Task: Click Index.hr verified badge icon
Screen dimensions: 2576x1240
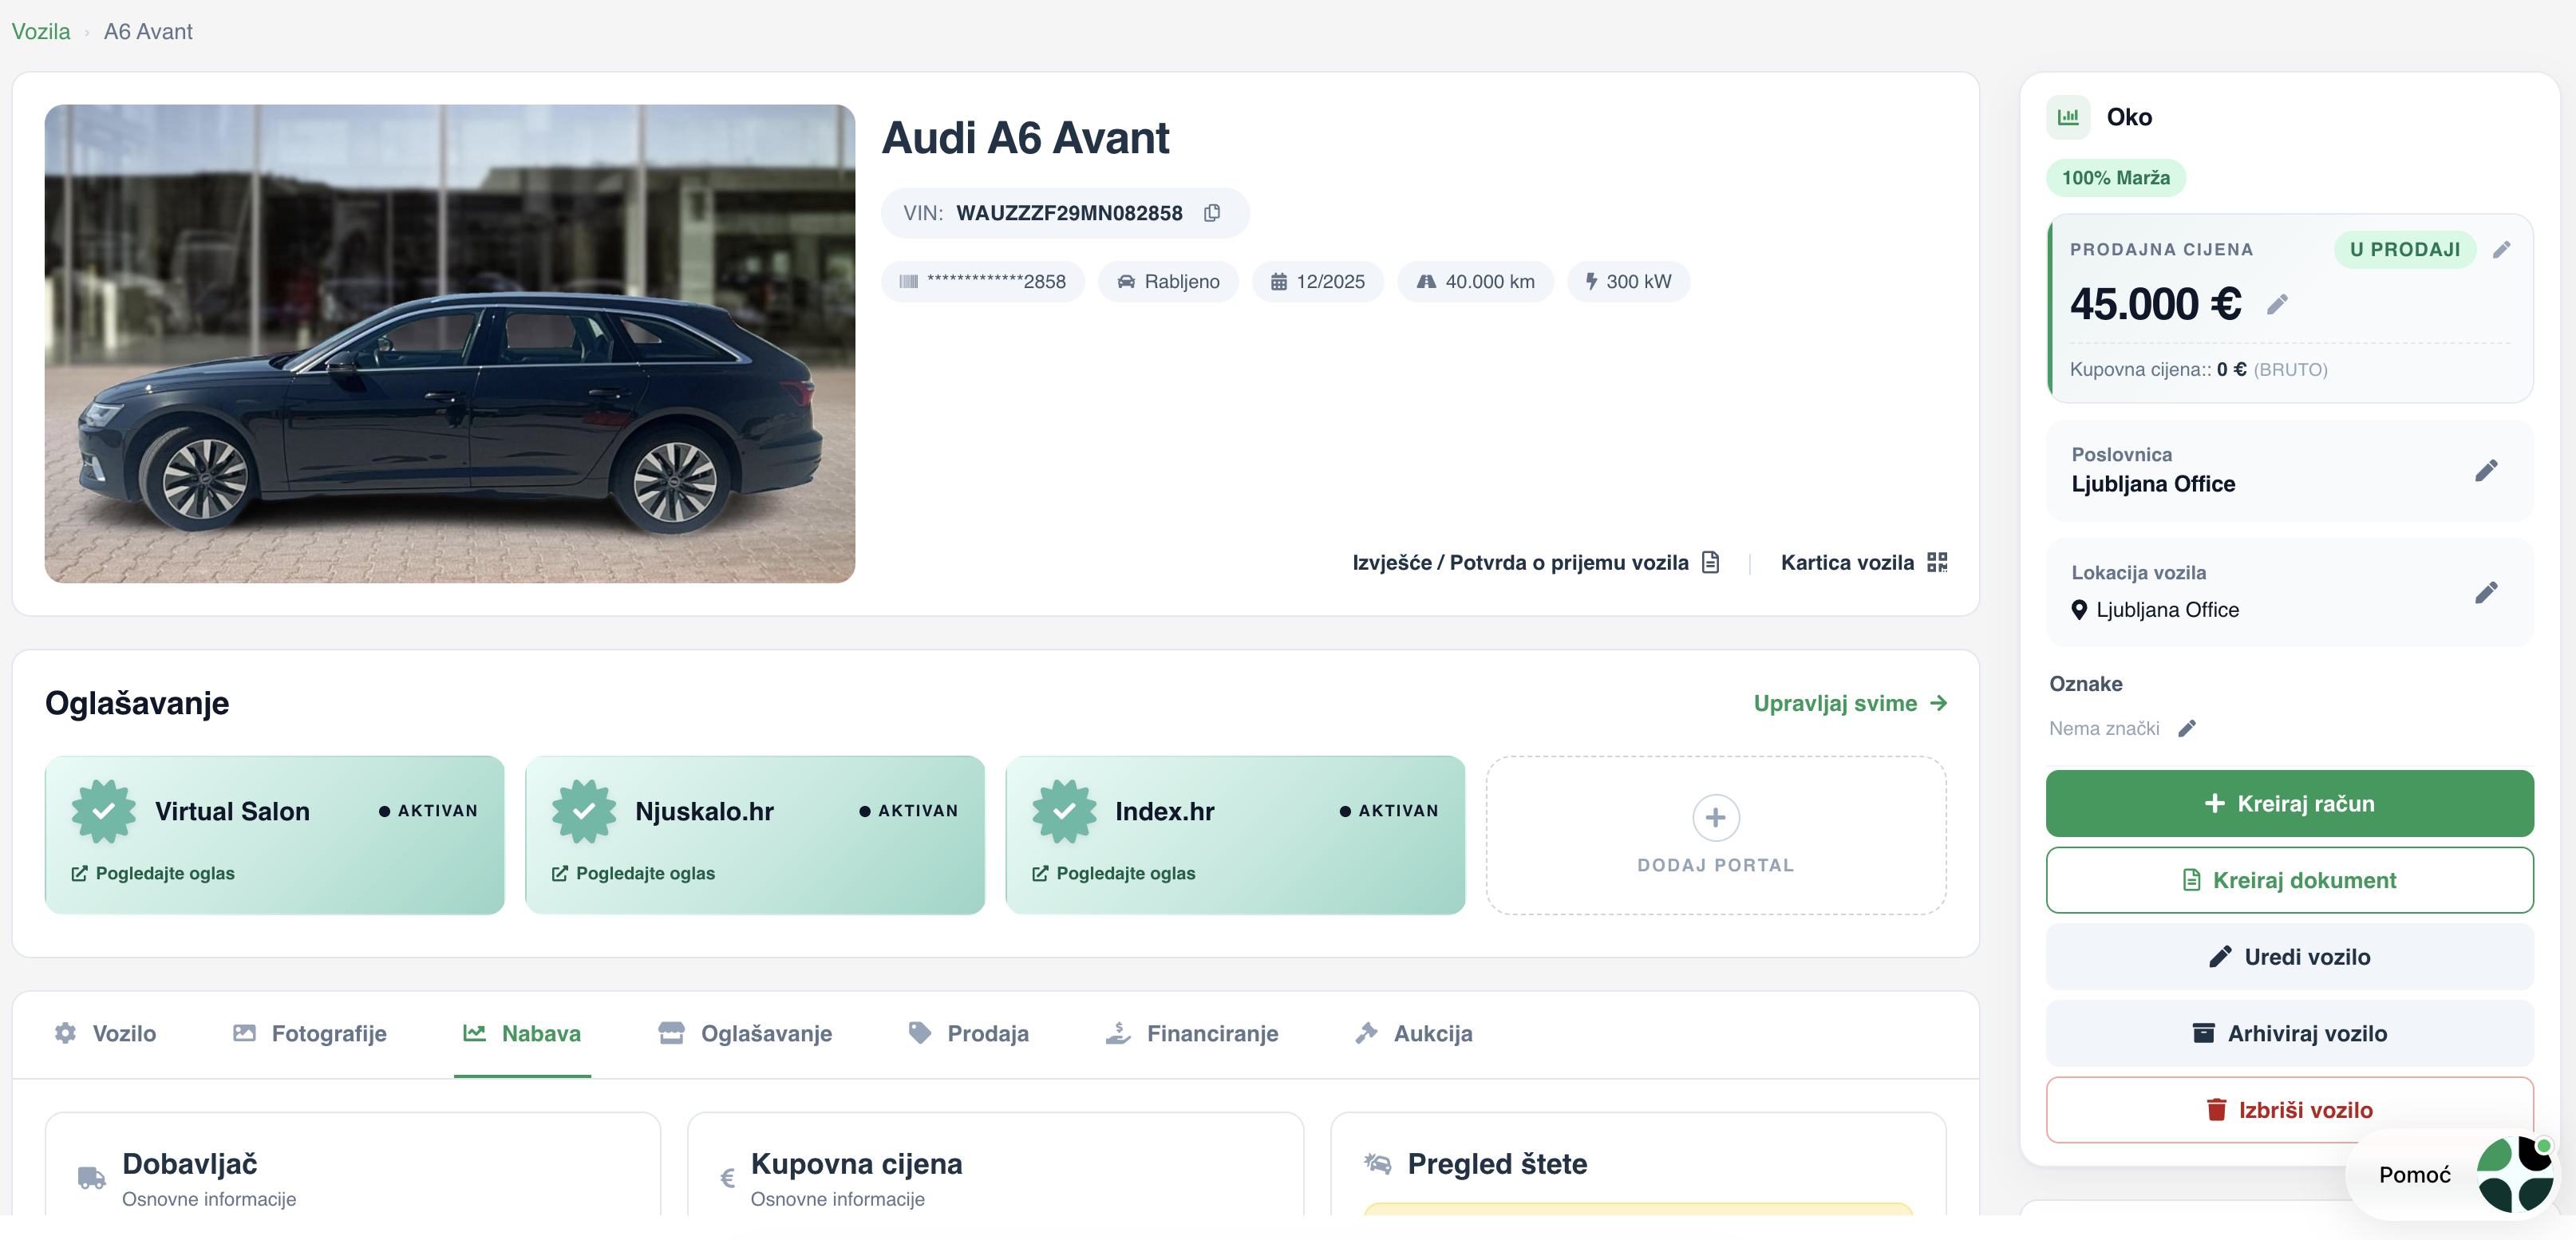Action: pos(1064,811)
